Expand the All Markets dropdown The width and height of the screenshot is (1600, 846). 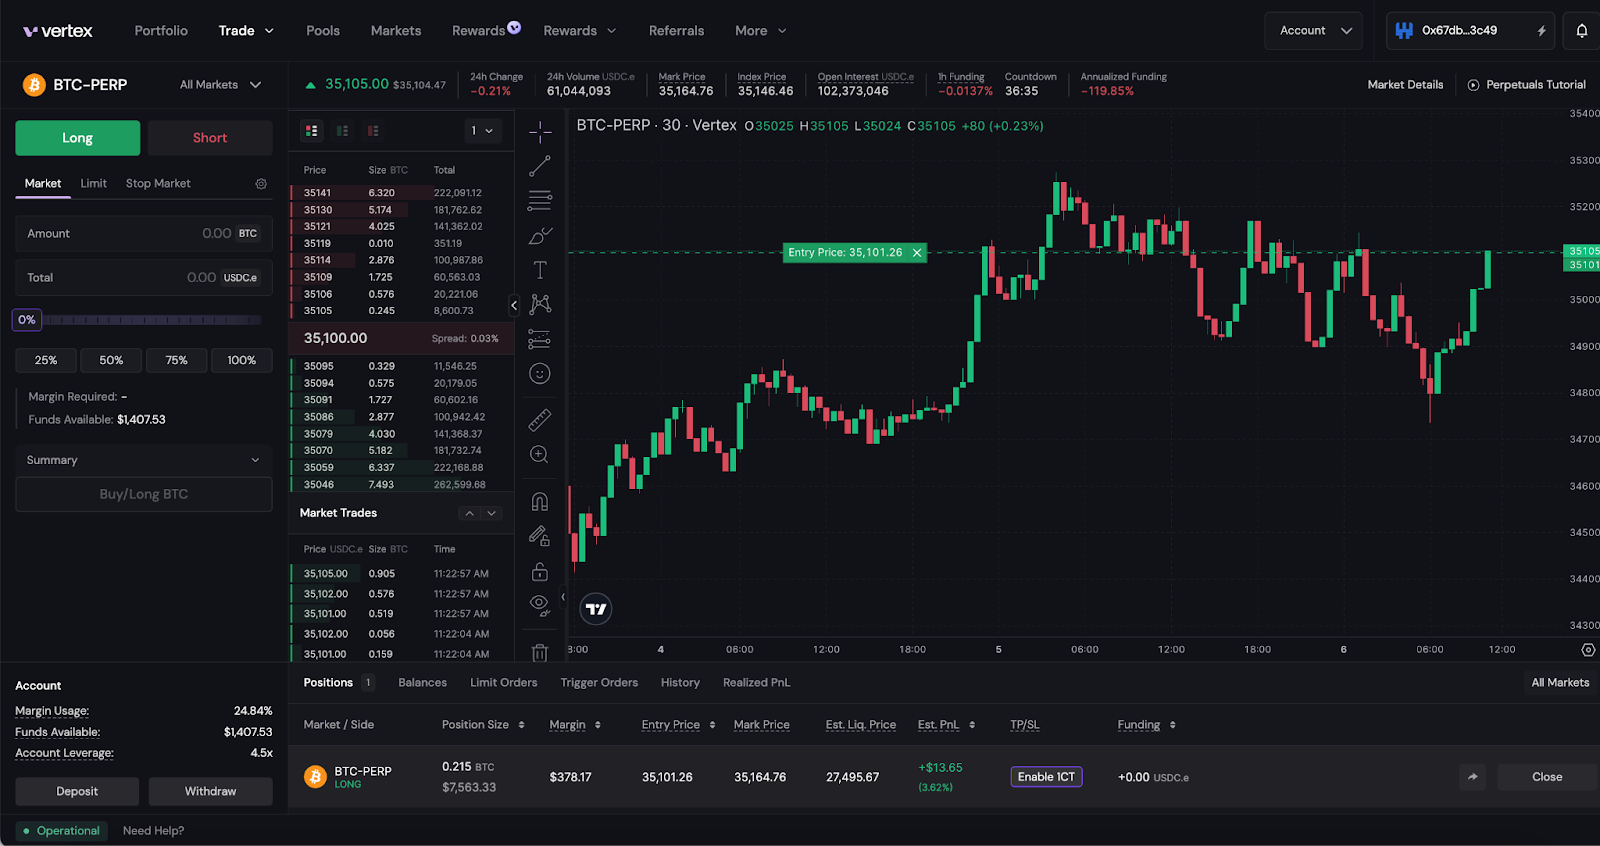220,85
